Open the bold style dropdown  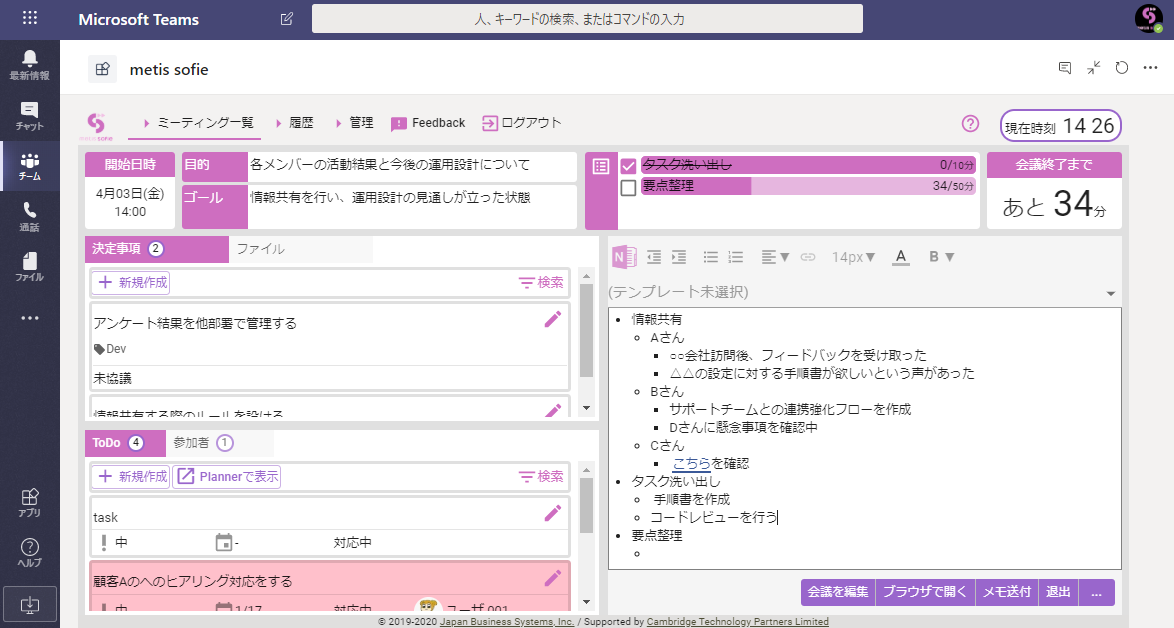(941, 257)
